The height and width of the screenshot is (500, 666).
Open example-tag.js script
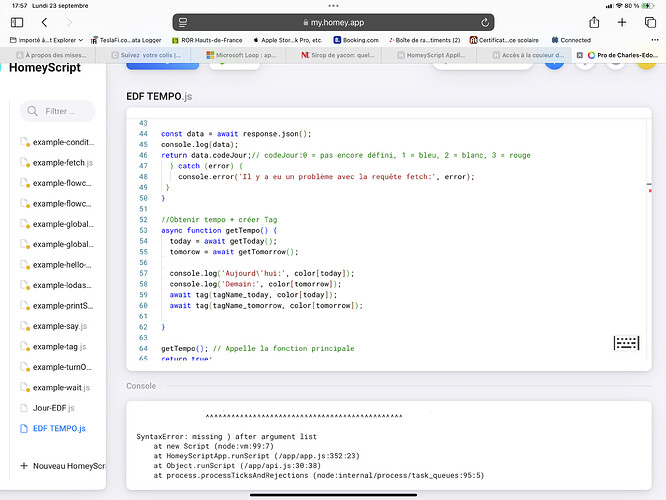pos(59,347)
